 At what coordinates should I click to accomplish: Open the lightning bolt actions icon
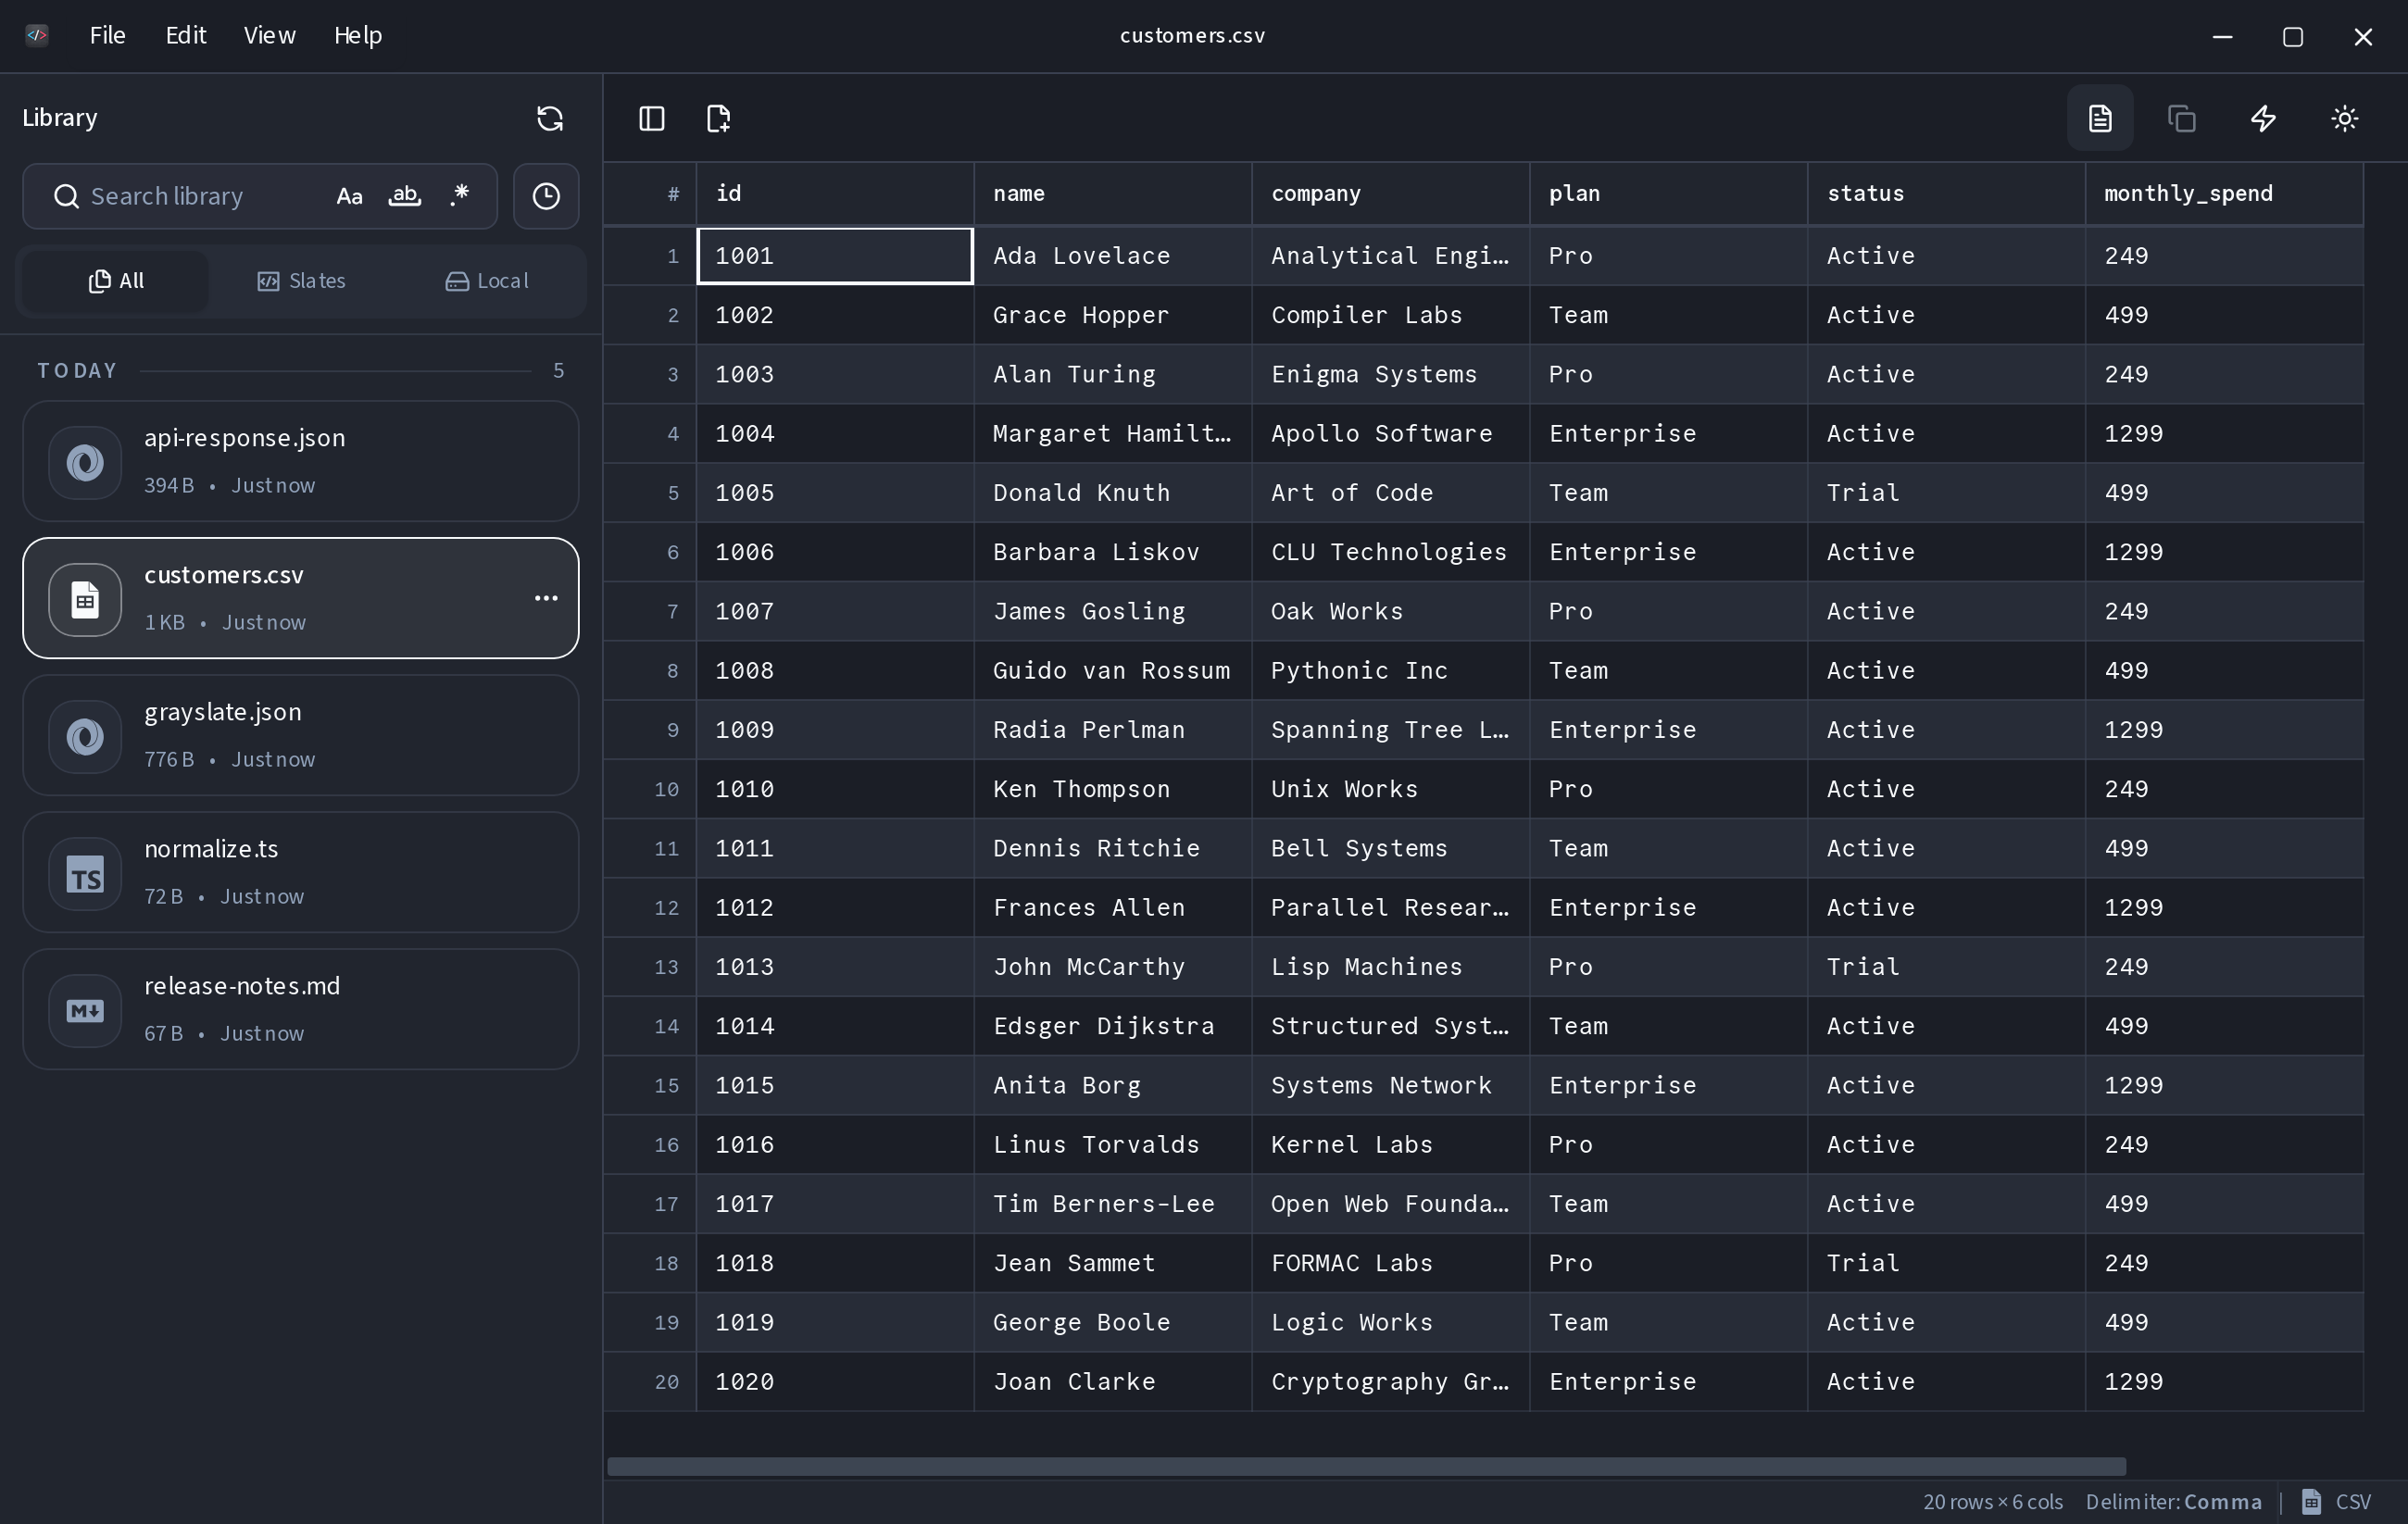point(2263,118)
